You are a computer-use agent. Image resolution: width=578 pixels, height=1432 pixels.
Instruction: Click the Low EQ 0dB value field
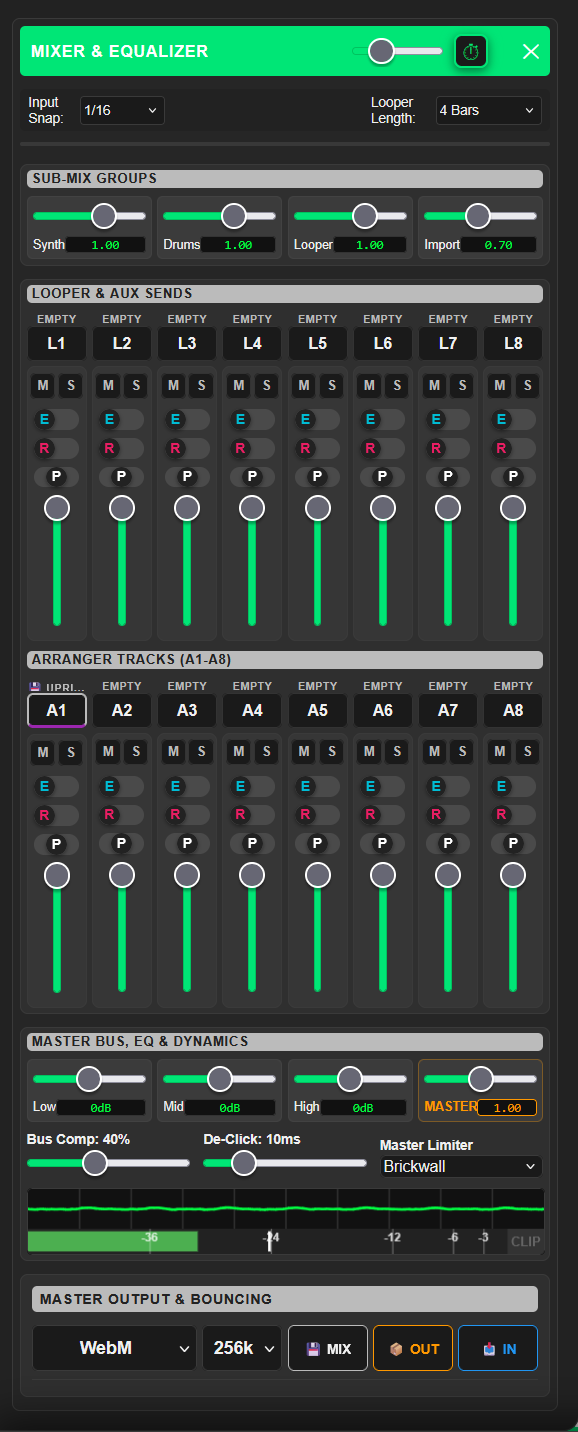[101, 1108]
